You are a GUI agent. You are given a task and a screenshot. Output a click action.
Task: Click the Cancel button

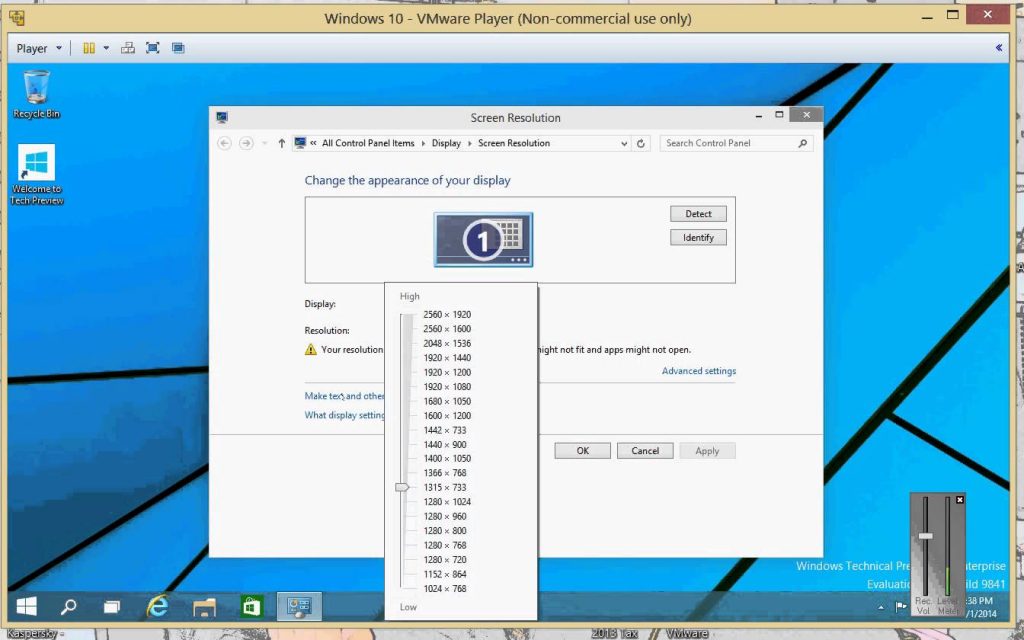[x=645, y=451]
